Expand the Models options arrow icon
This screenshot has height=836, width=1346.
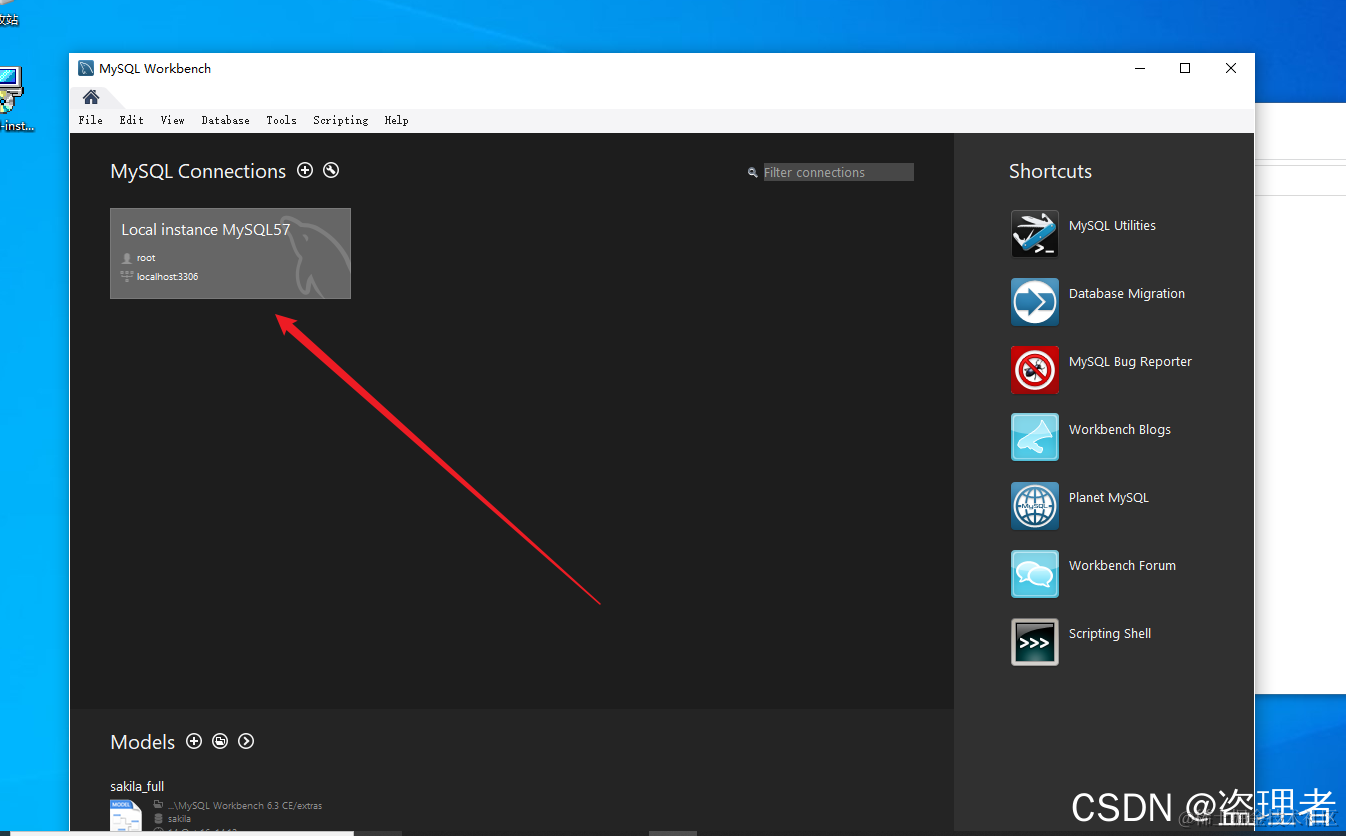[246, 741]
